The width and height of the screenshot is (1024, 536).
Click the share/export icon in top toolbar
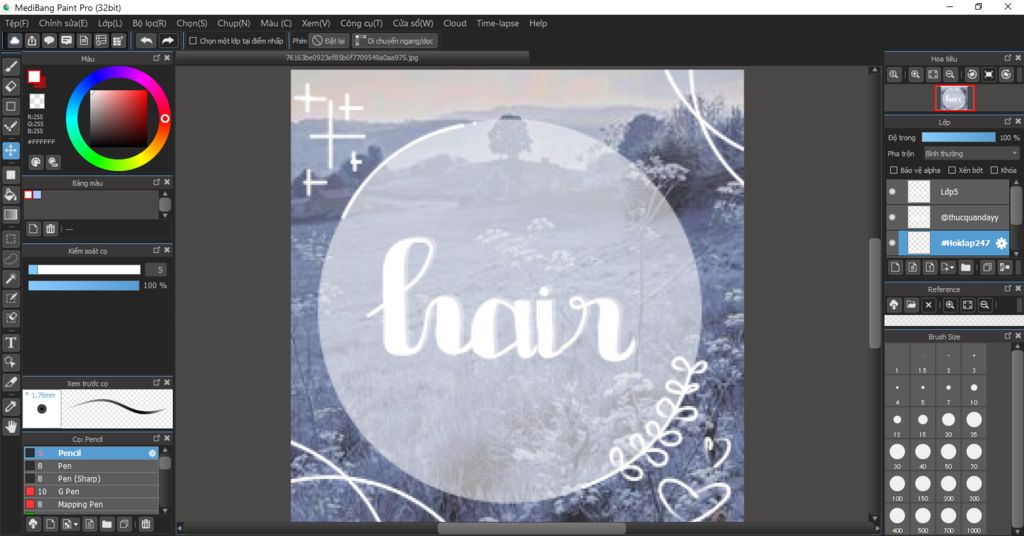[32, 40]
